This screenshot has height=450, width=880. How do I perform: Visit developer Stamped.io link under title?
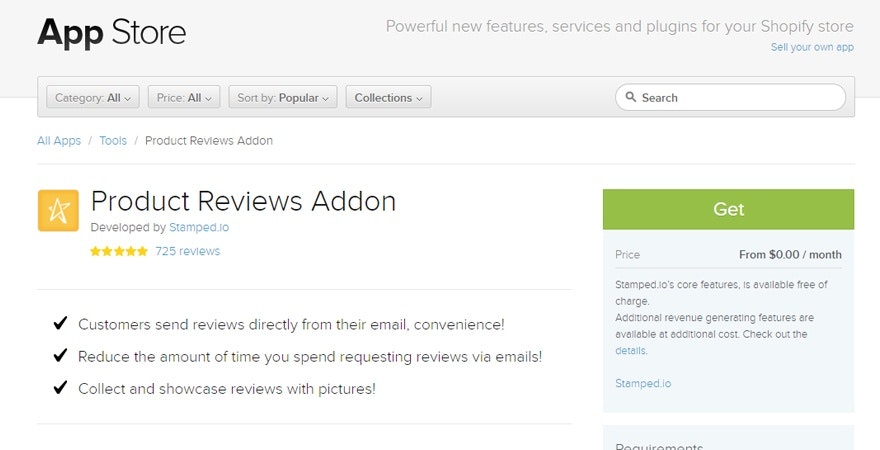[x=198, y=228]
